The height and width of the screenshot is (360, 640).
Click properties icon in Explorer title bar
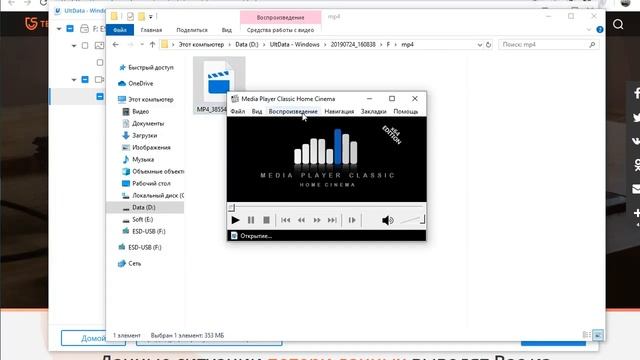tap(130, 16)
